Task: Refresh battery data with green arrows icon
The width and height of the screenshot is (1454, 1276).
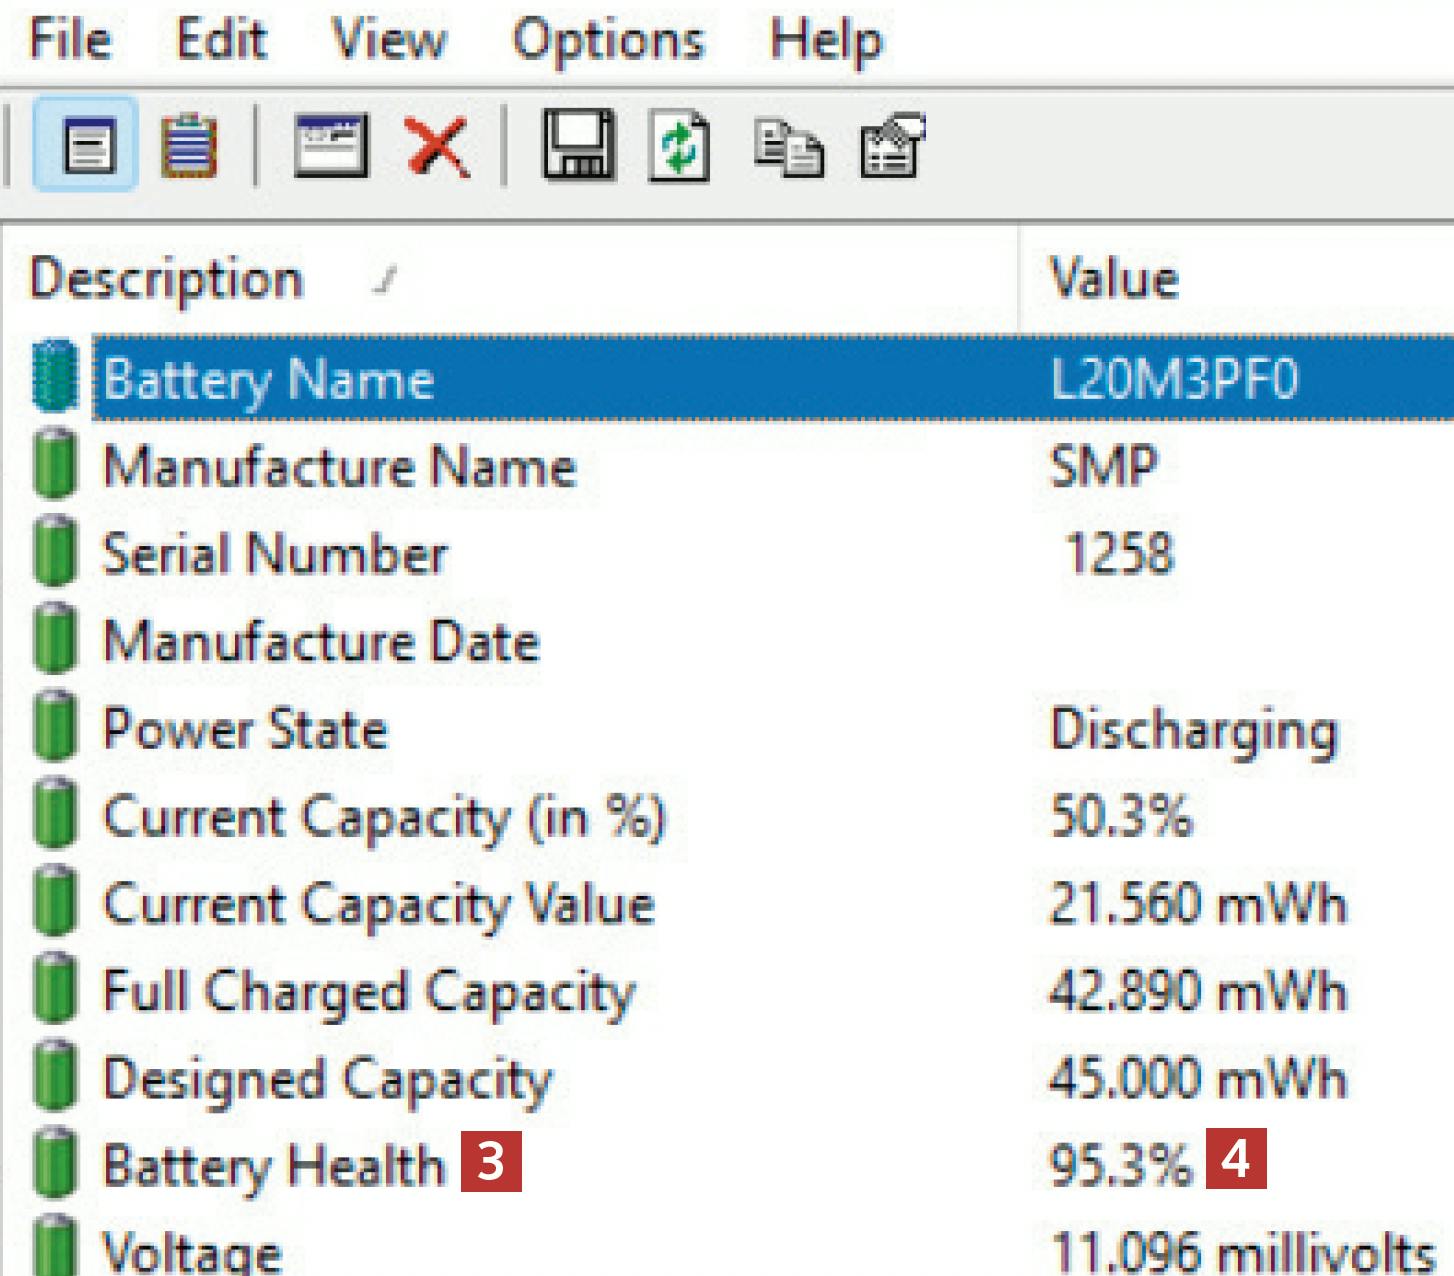Action: point(680,146)
